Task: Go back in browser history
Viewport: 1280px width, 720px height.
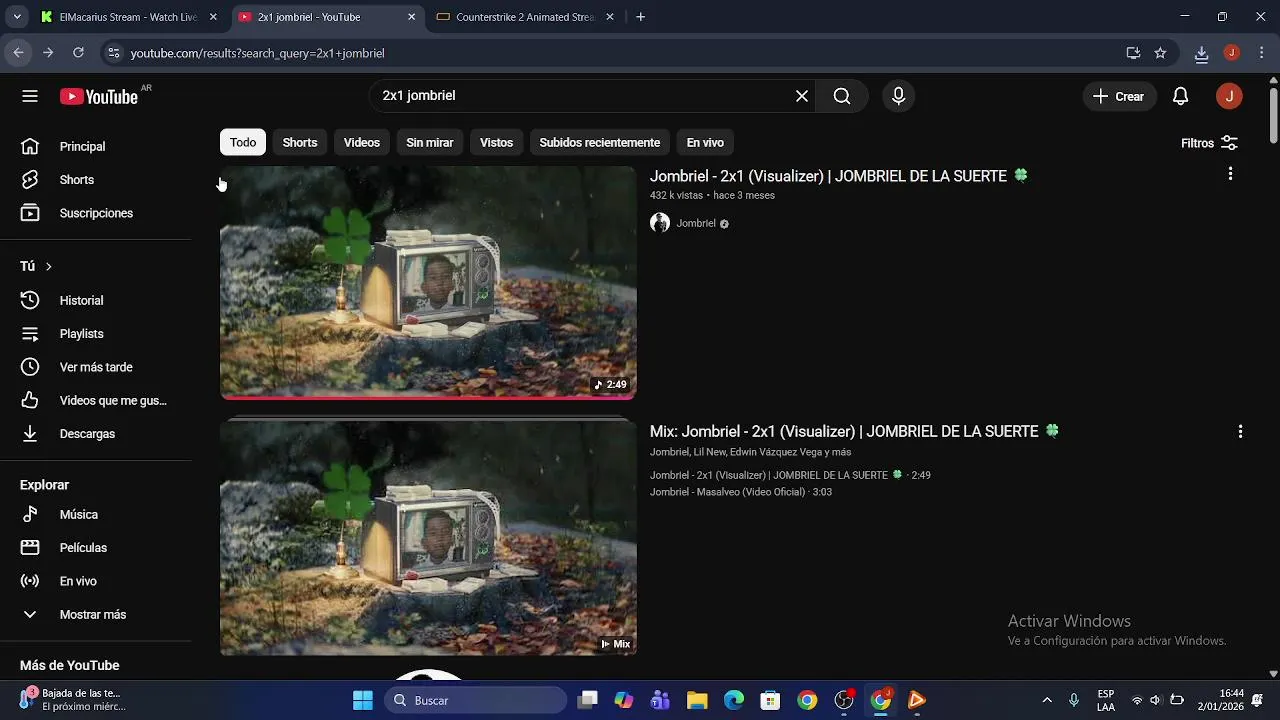Action: click(x=18, y=53)
